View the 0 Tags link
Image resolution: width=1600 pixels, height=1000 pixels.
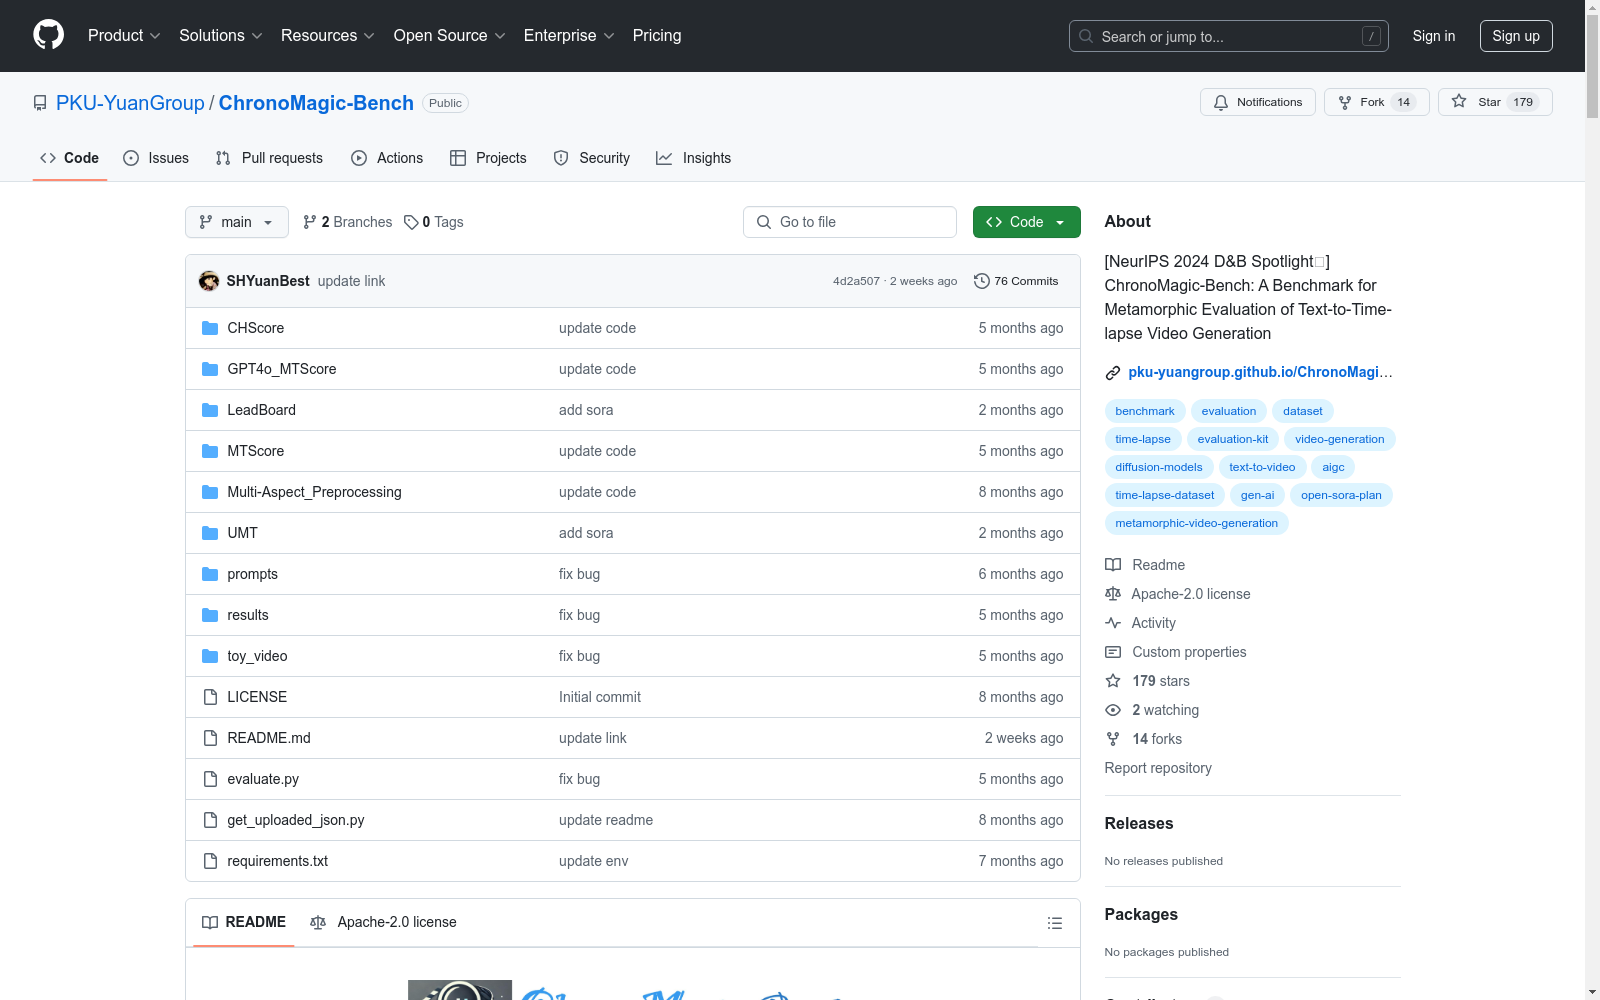434,222
